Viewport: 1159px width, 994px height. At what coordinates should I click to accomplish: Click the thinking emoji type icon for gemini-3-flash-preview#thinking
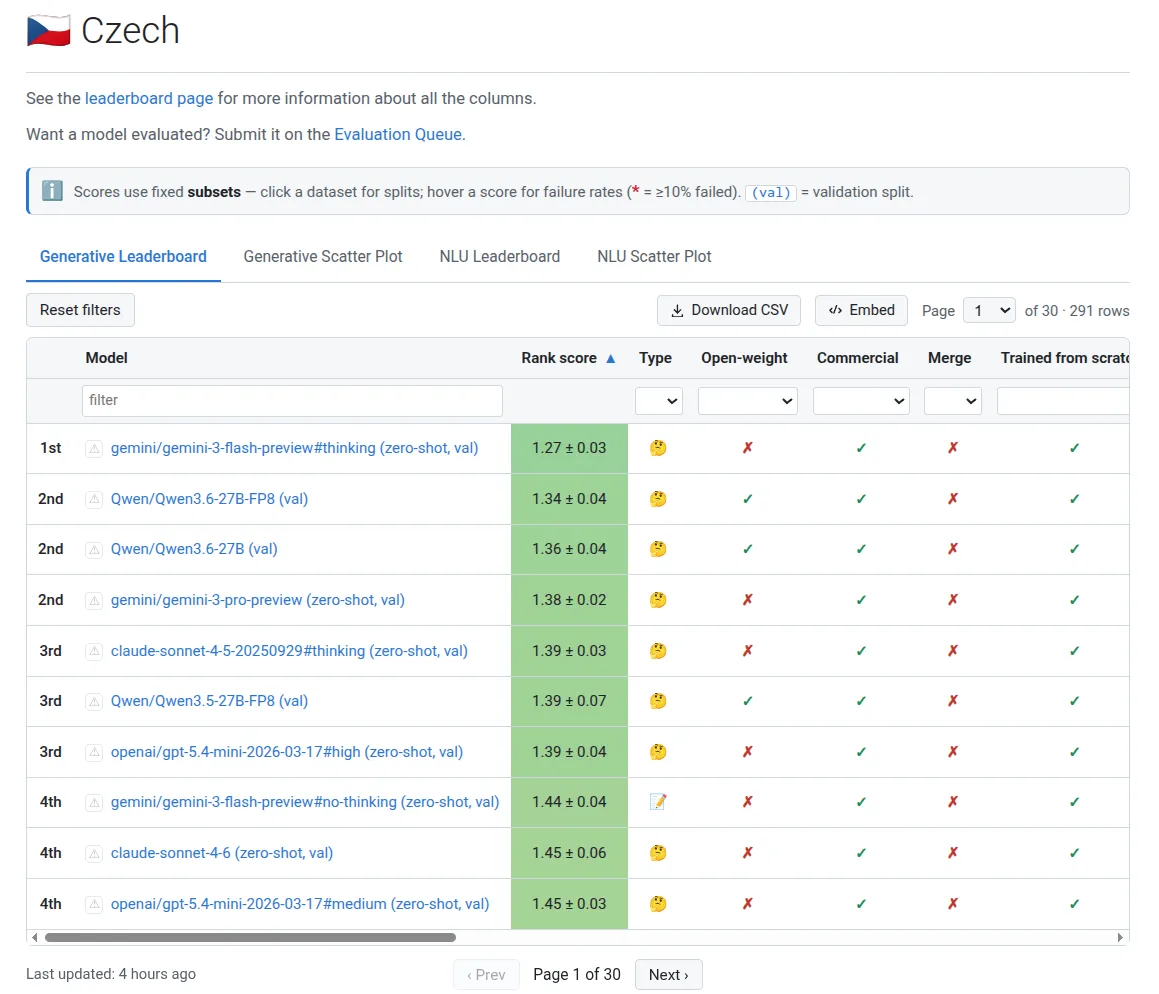point(658,448)
